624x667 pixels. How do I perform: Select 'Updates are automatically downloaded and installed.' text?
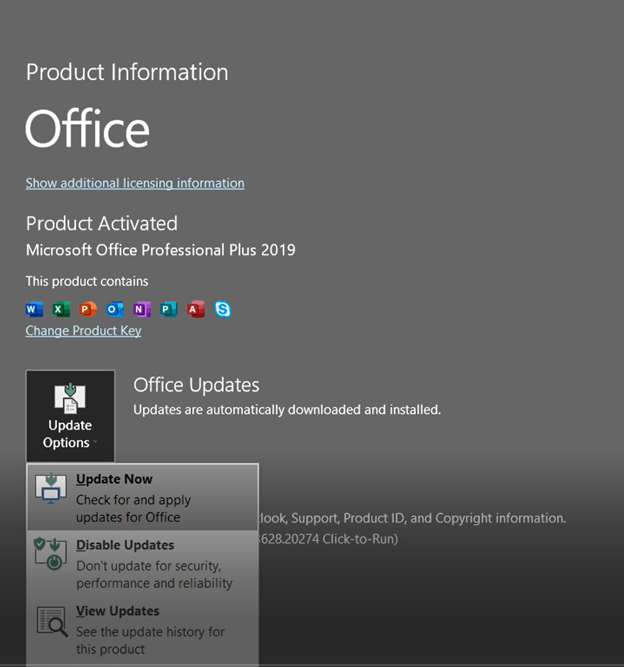[x=287, y=410]
